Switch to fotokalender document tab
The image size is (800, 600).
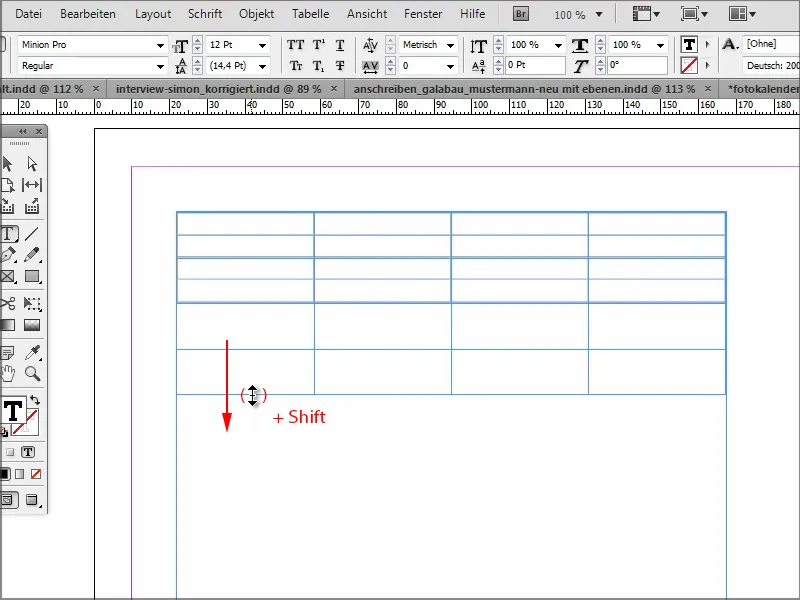[x=762, y=89]
